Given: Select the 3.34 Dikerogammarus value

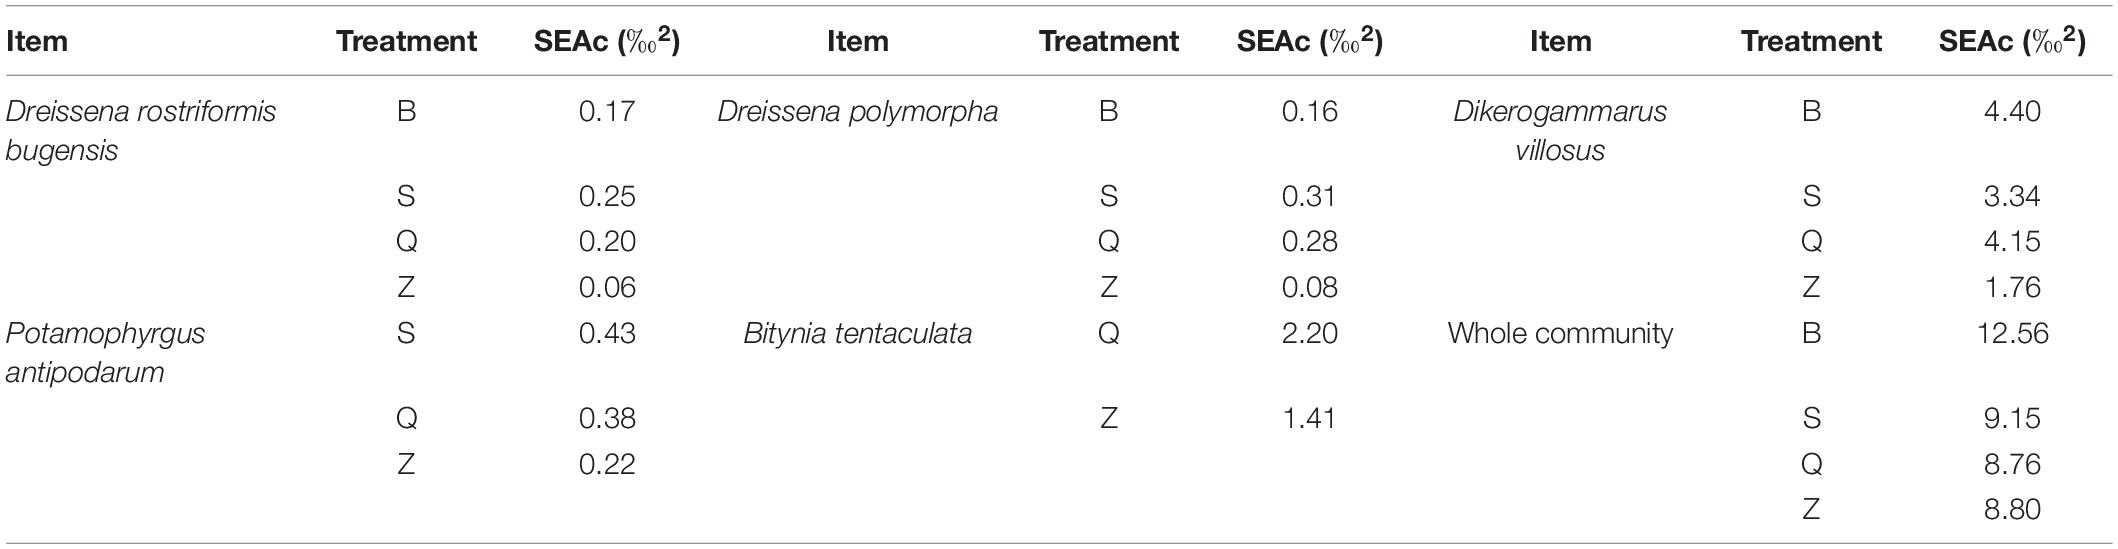Looking at the screenshot, I should point(2012,196).
